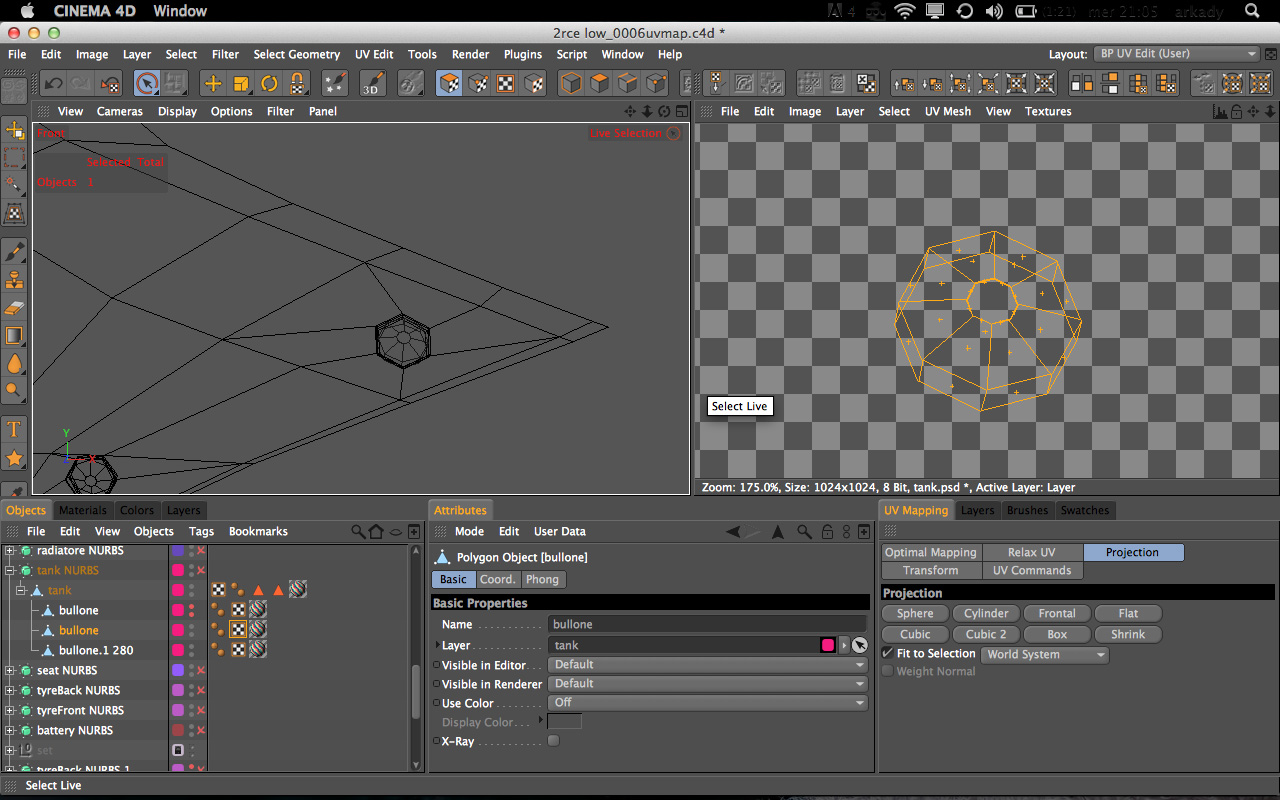Open the UV Mesh menu

pyautogui.click(x=947, y=111)
